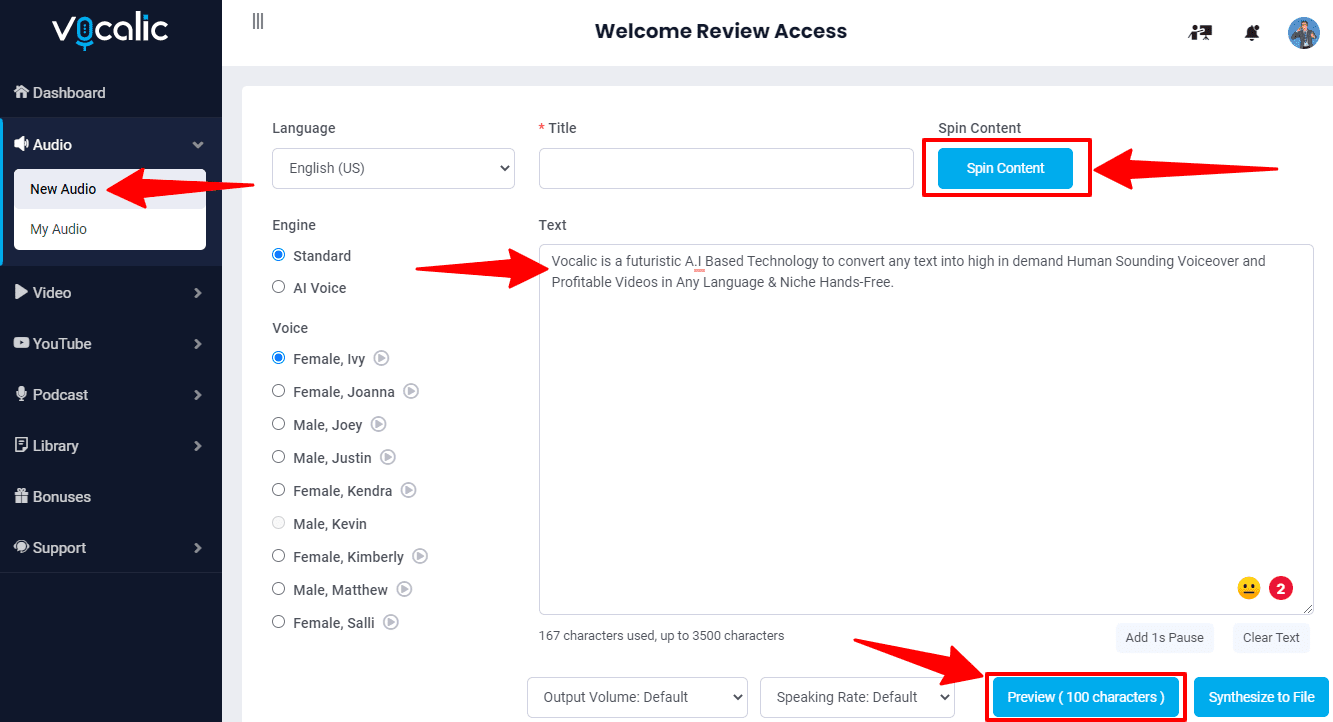This screenshot has height=722, width=1333.
Task: Click into the Title input field
Action: (726, 168)
